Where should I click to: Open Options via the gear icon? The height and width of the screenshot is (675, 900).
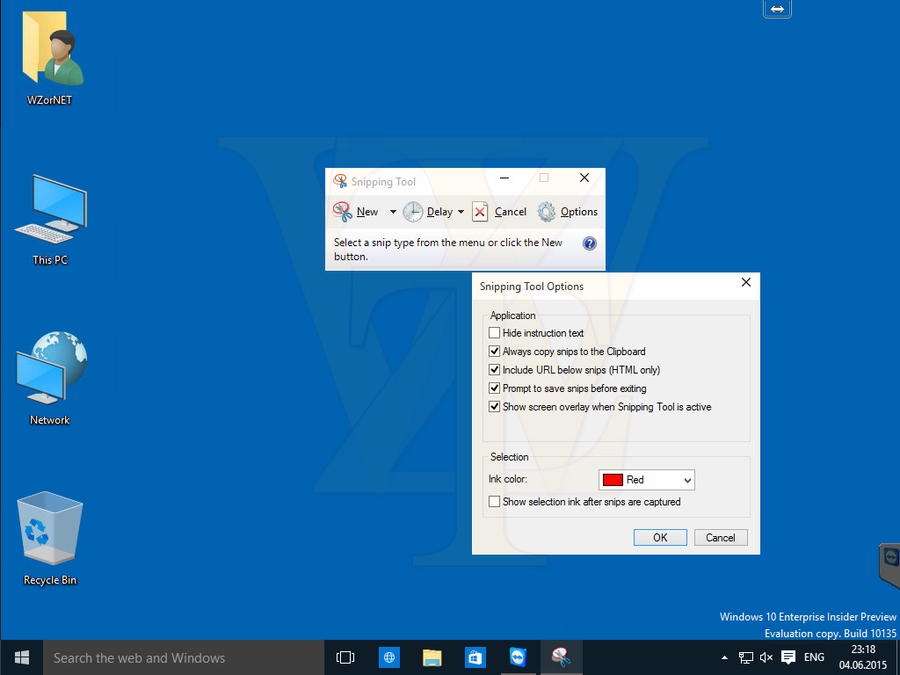(546, 212)
